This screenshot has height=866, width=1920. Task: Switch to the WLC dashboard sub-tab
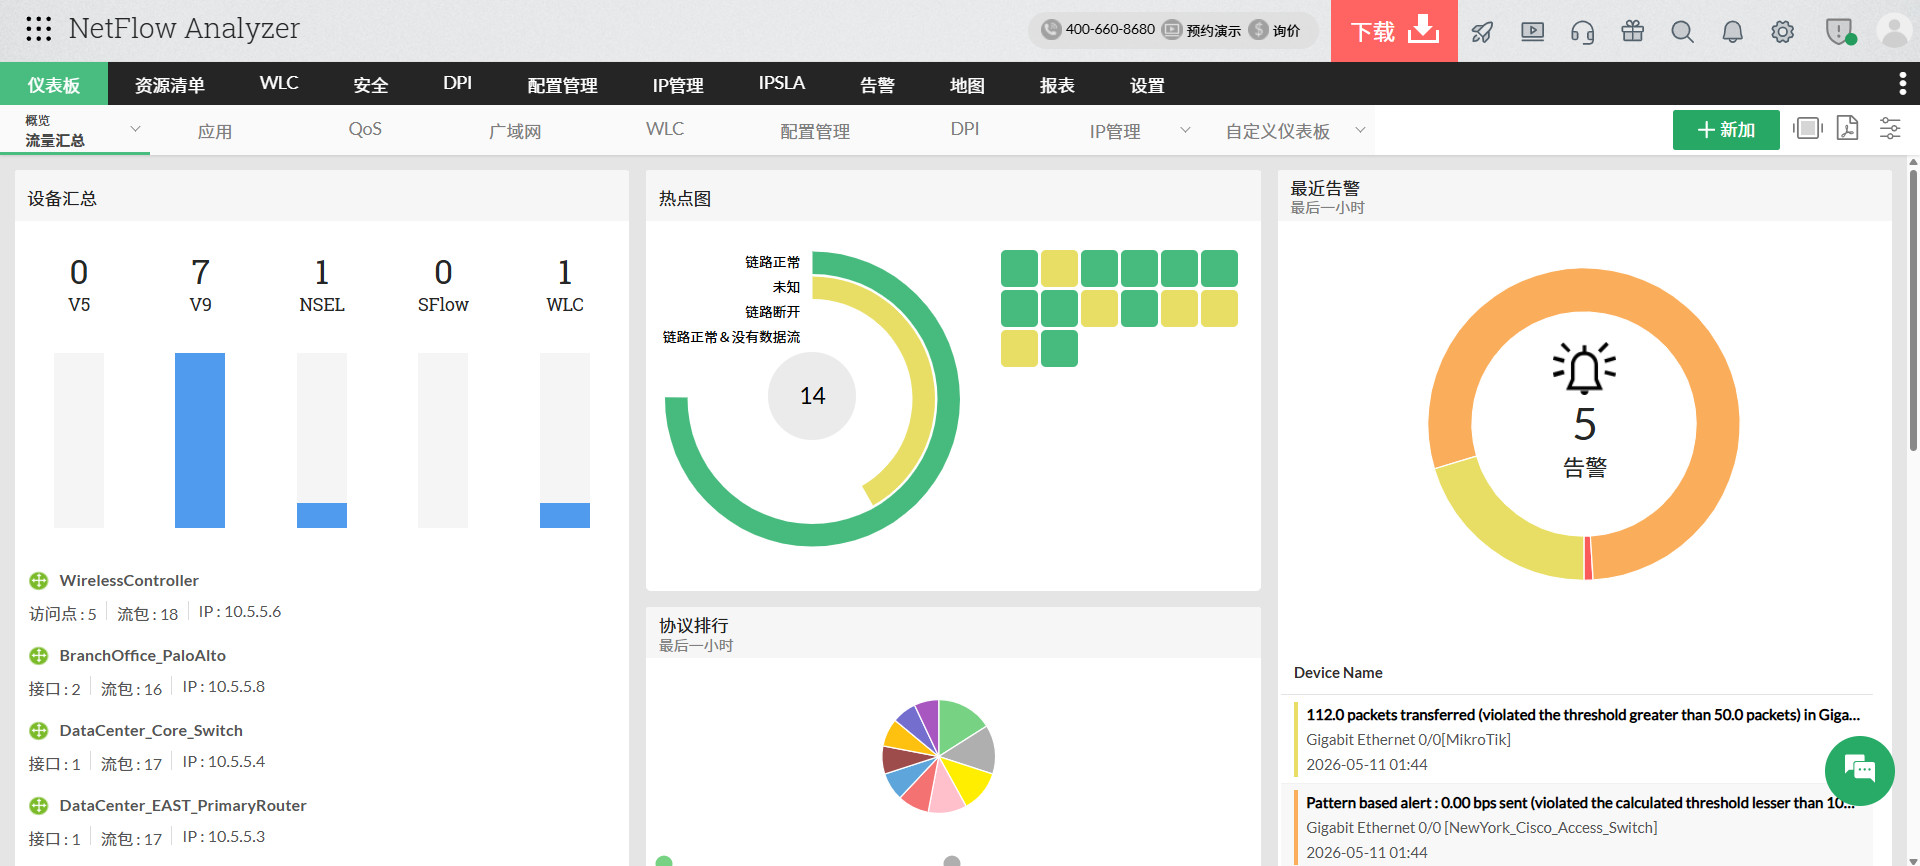click(665, 129)
